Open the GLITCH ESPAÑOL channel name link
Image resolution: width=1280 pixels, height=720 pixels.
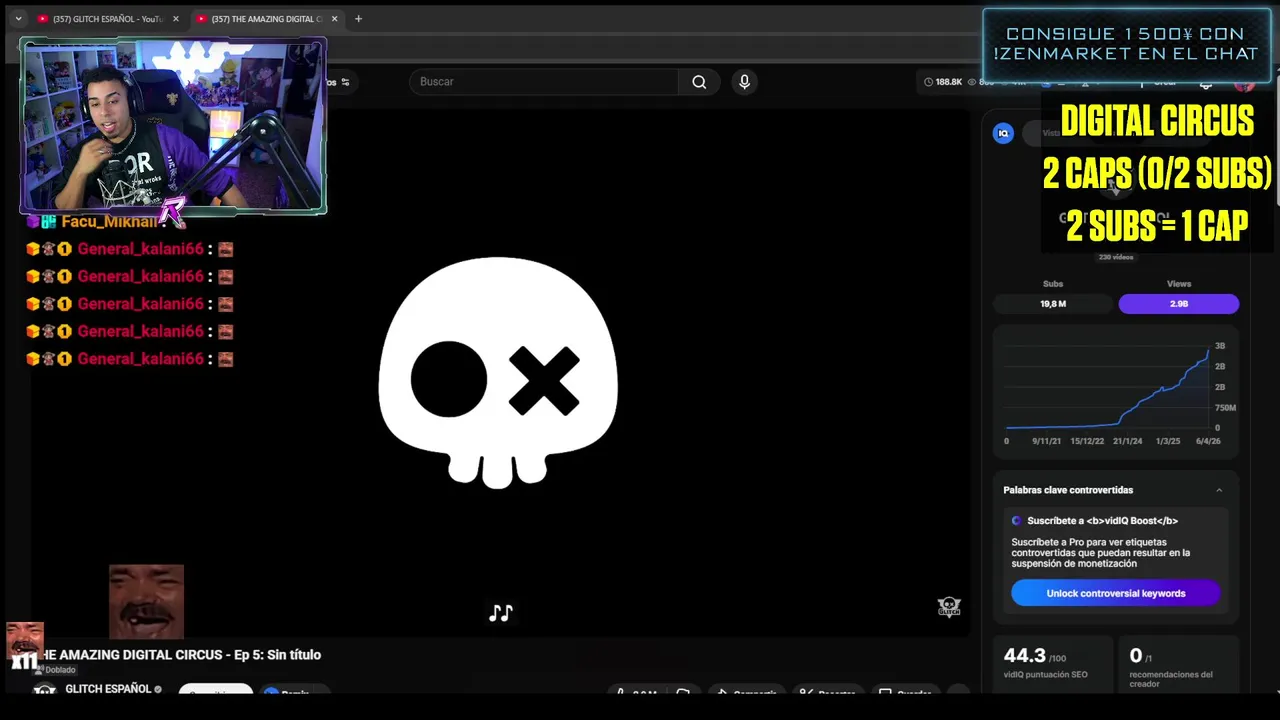108,689
